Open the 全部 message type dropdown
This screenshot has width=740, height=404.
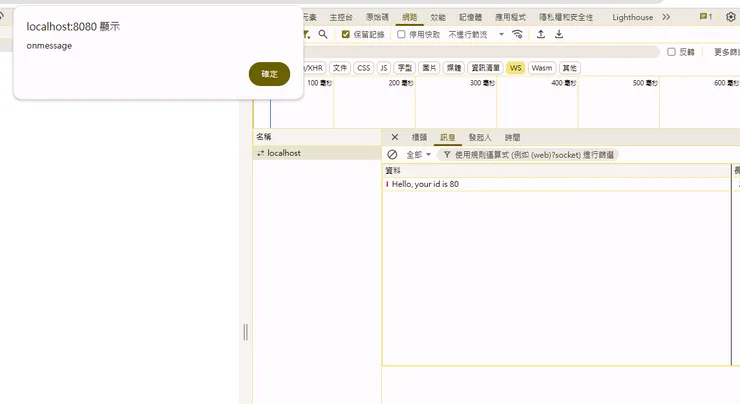[x=418, y=155]
